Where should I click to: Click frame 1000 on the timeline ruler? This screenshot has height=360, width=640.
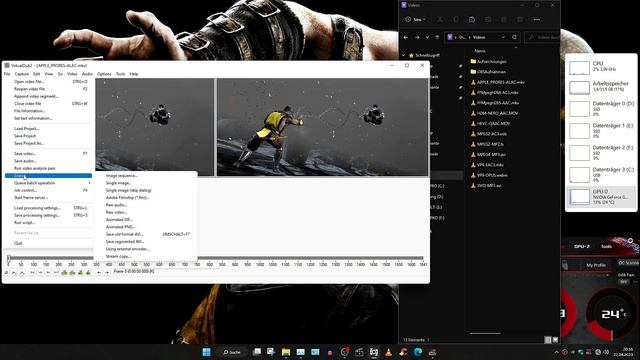260,264
